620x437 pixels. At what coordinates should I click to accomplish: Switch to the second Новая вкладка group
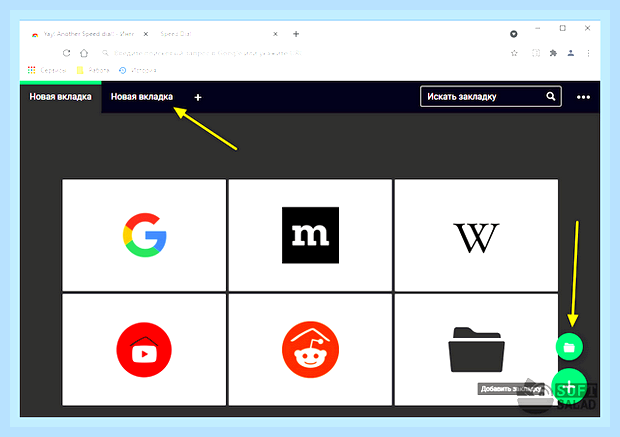pos(142,97)
